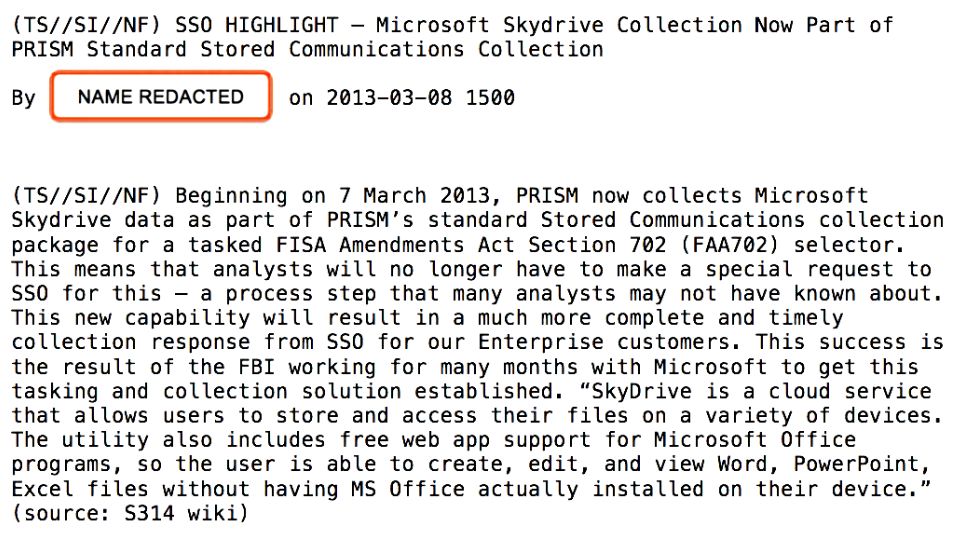Click 'Microsoft Skydrive Collection' in the title

click(x=559, y=25)
